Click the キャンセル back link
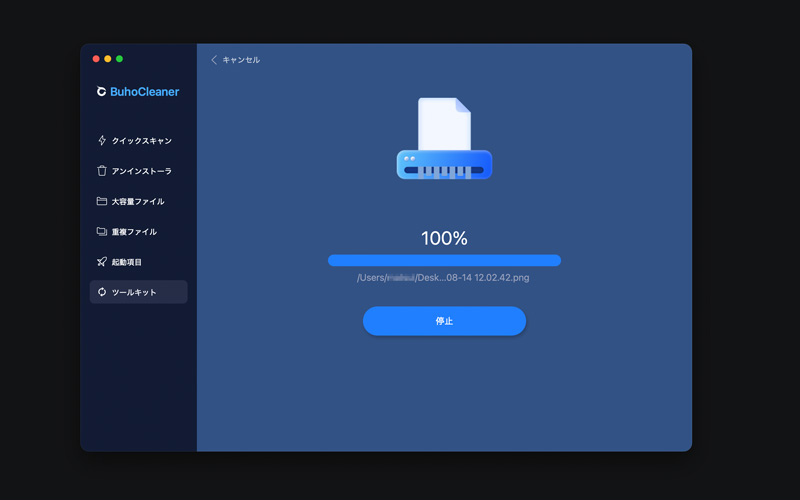Screen dimensions: 800x500 pyautogui.click(x=236, y=60)
